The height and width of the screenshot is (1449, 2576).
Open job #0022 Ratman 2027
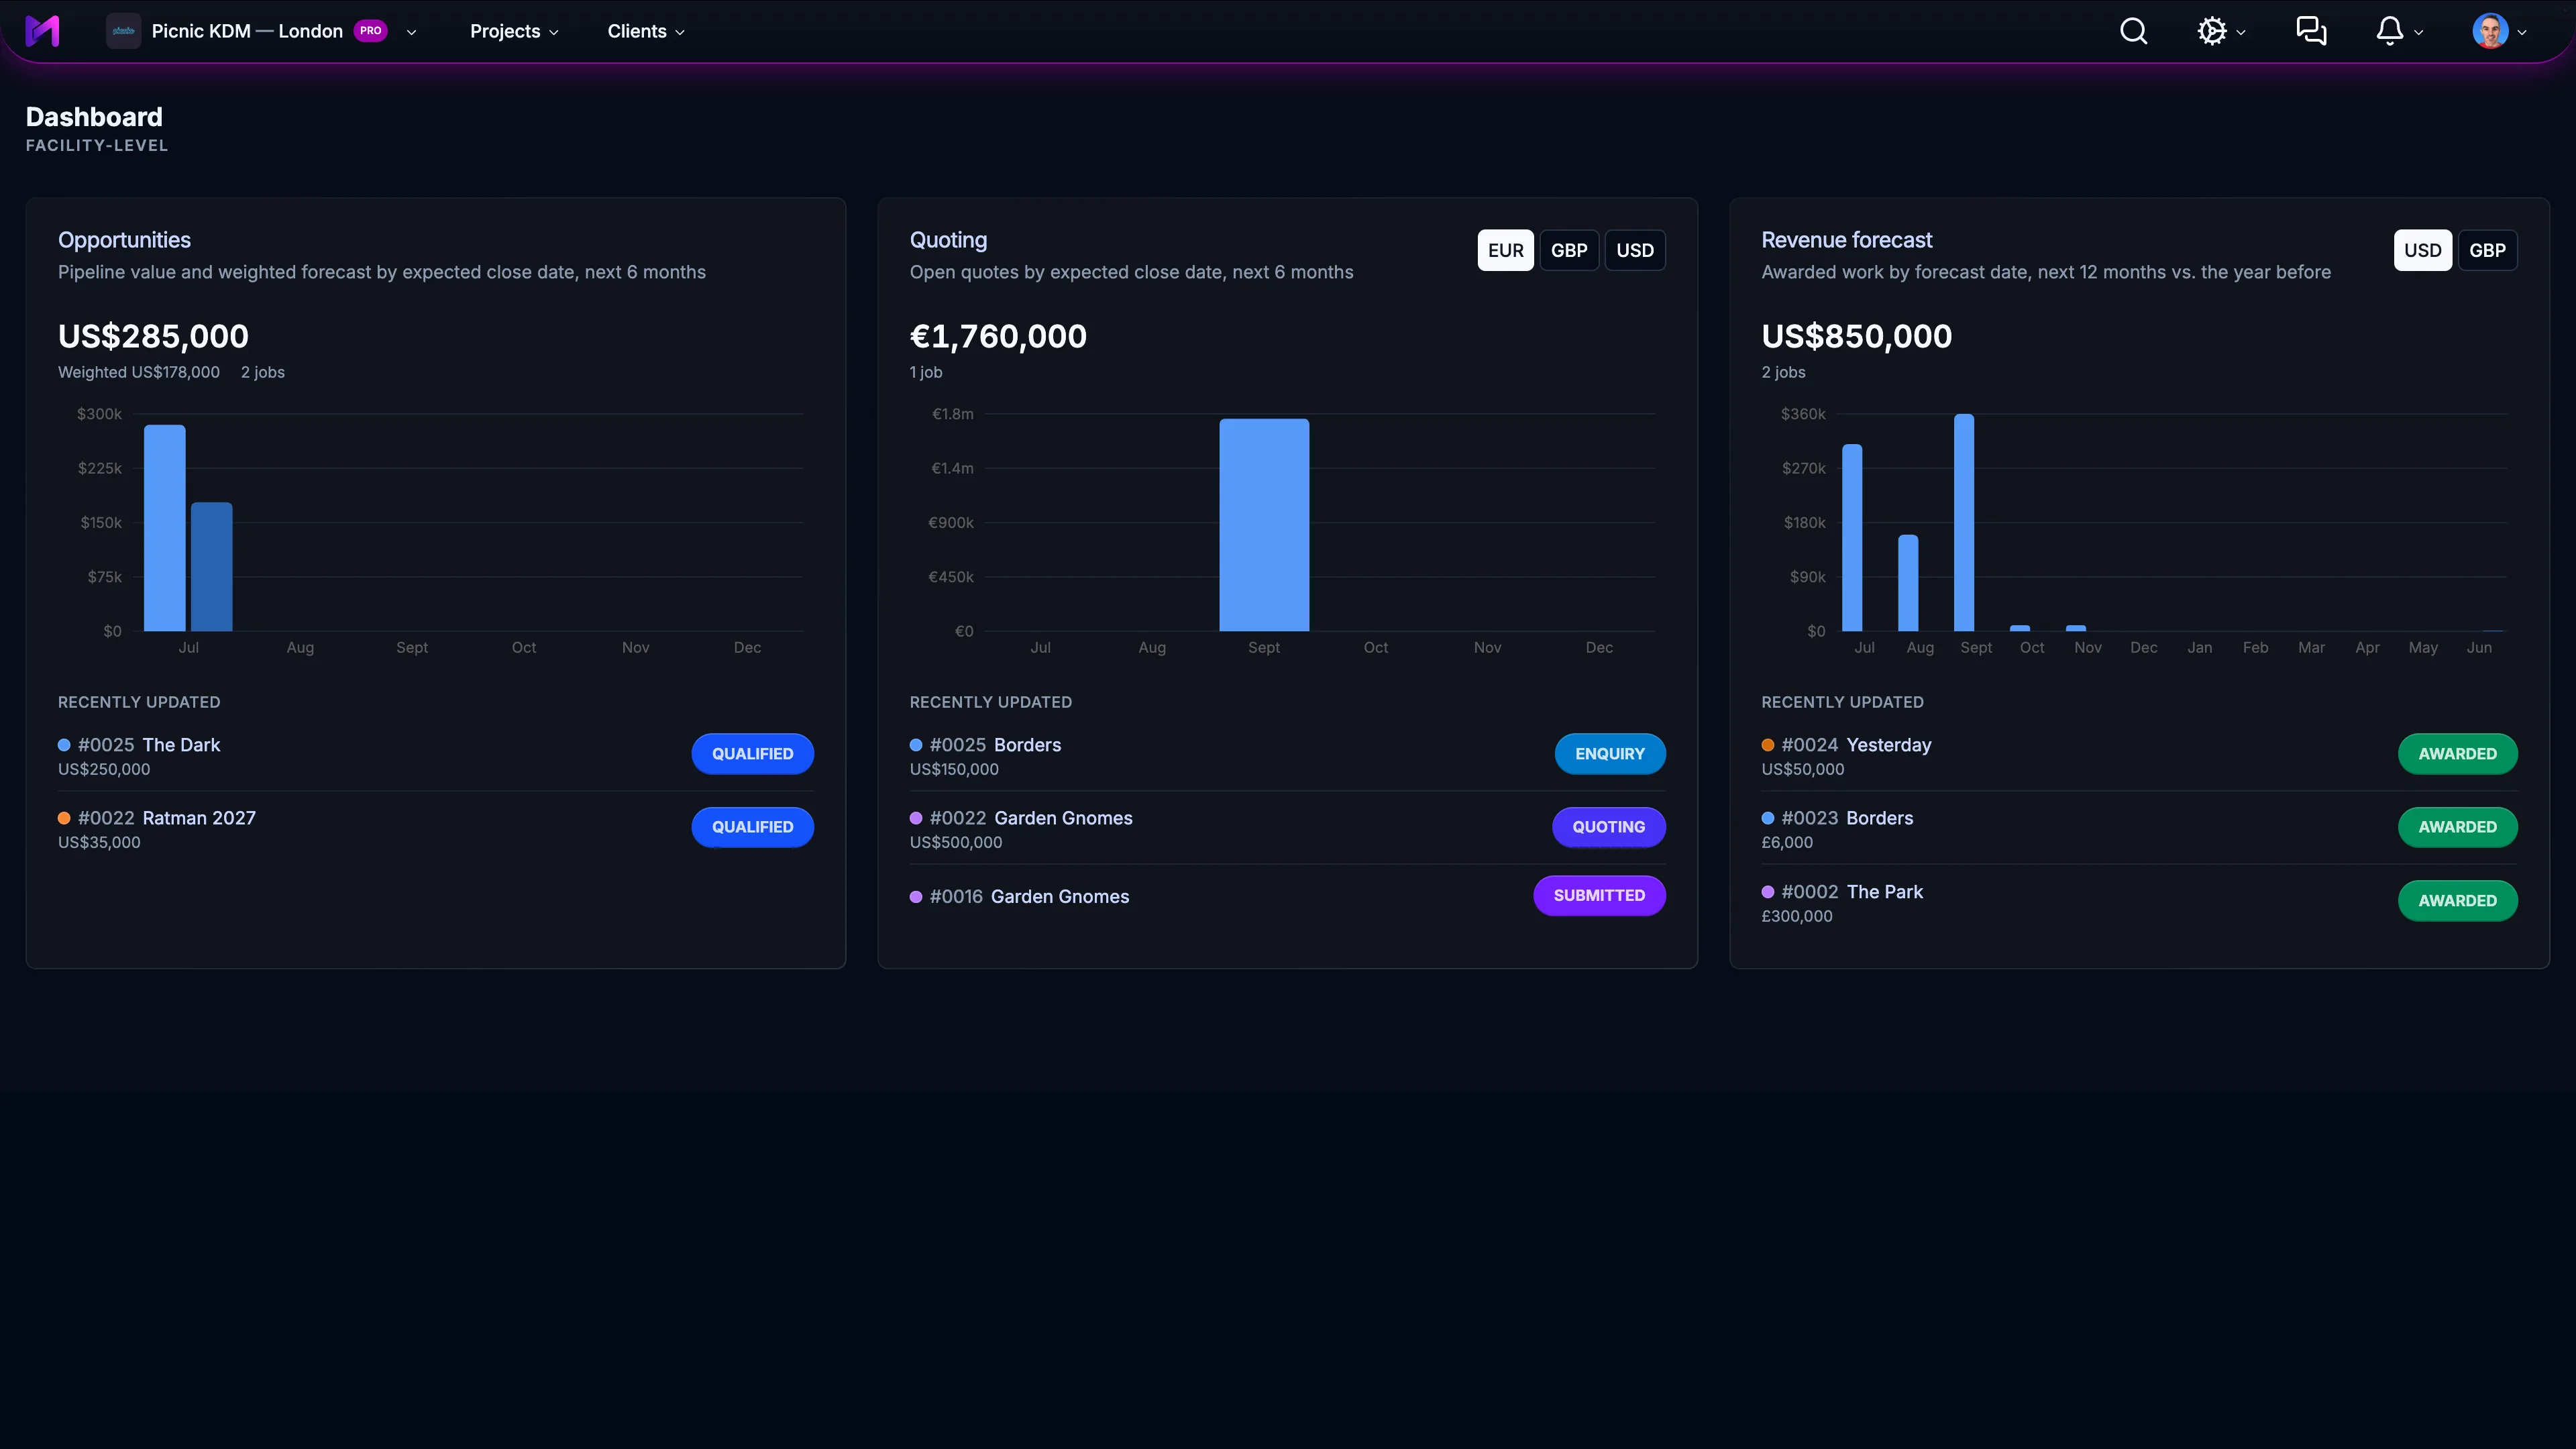167,818
